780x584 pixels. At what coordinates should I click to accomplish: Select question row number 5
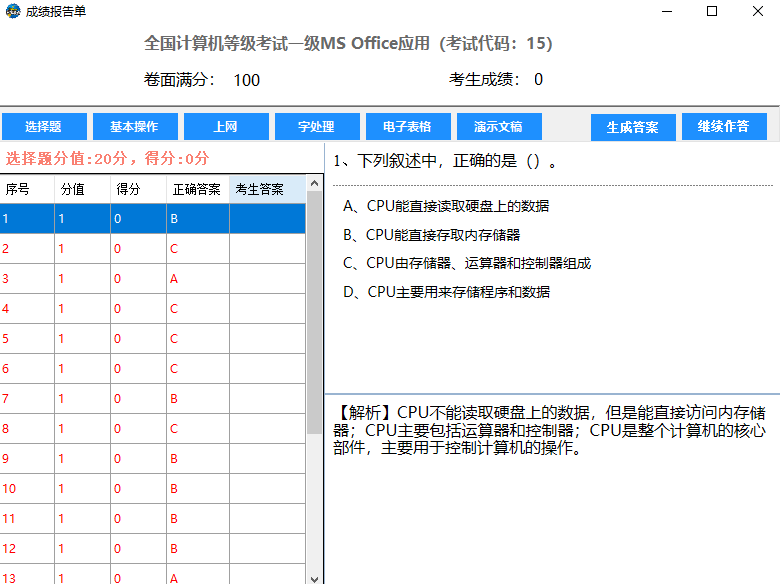[150, 339]
